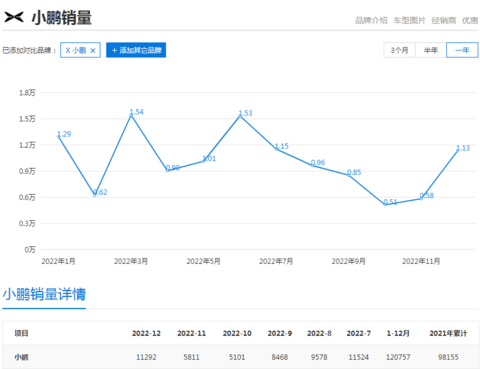
Task: Click the 2022-12 column header
Action: tap(146, 333)
